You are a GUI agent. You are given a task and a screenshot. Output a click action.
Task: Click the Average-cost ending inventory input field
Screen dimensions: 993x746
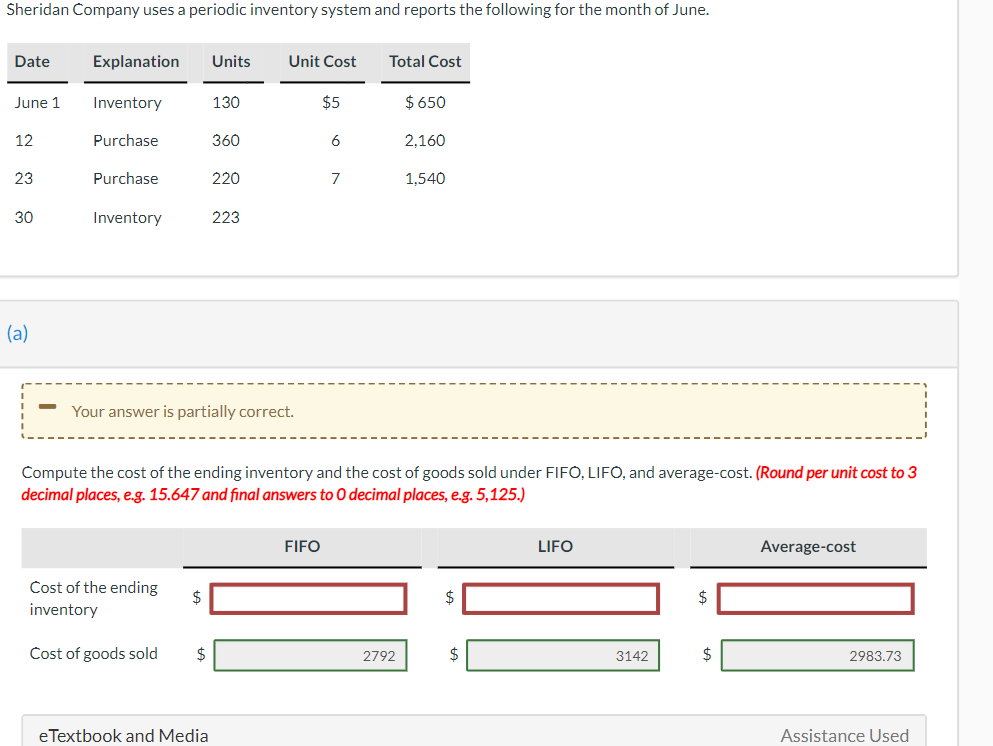pos(816,599)
